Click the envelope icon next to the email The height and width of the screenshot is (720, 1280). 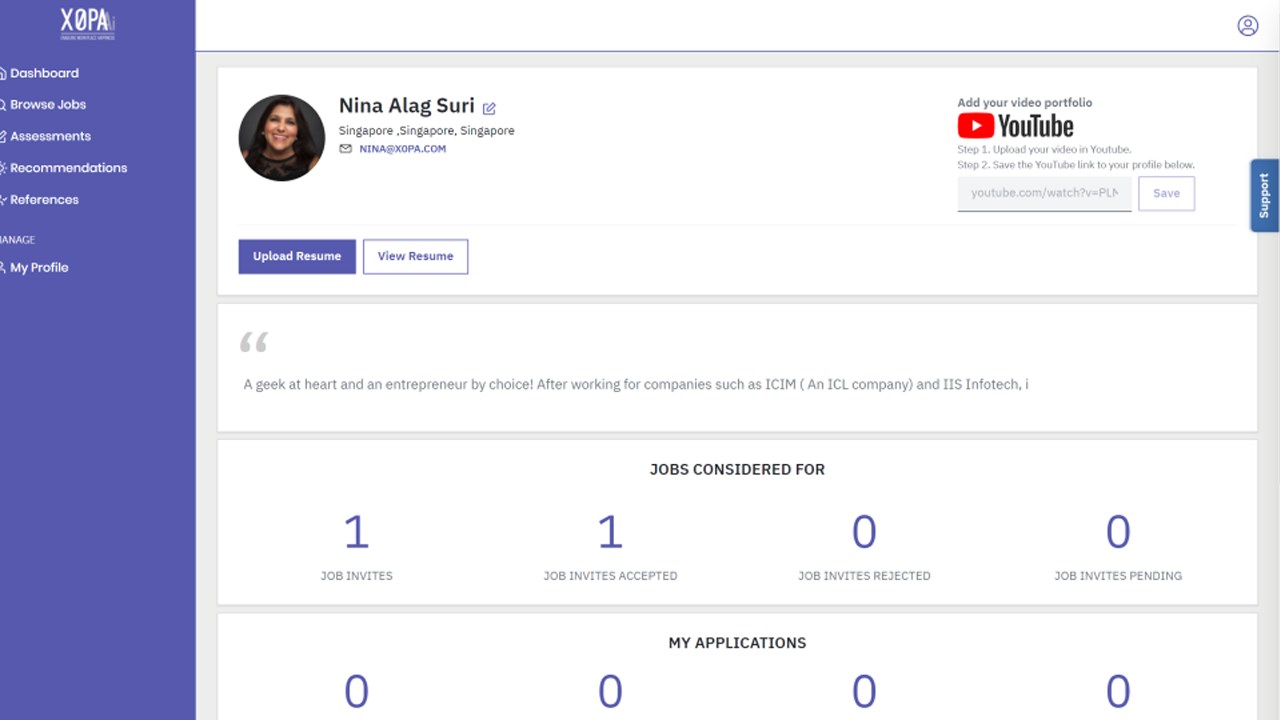pos(346,149)
